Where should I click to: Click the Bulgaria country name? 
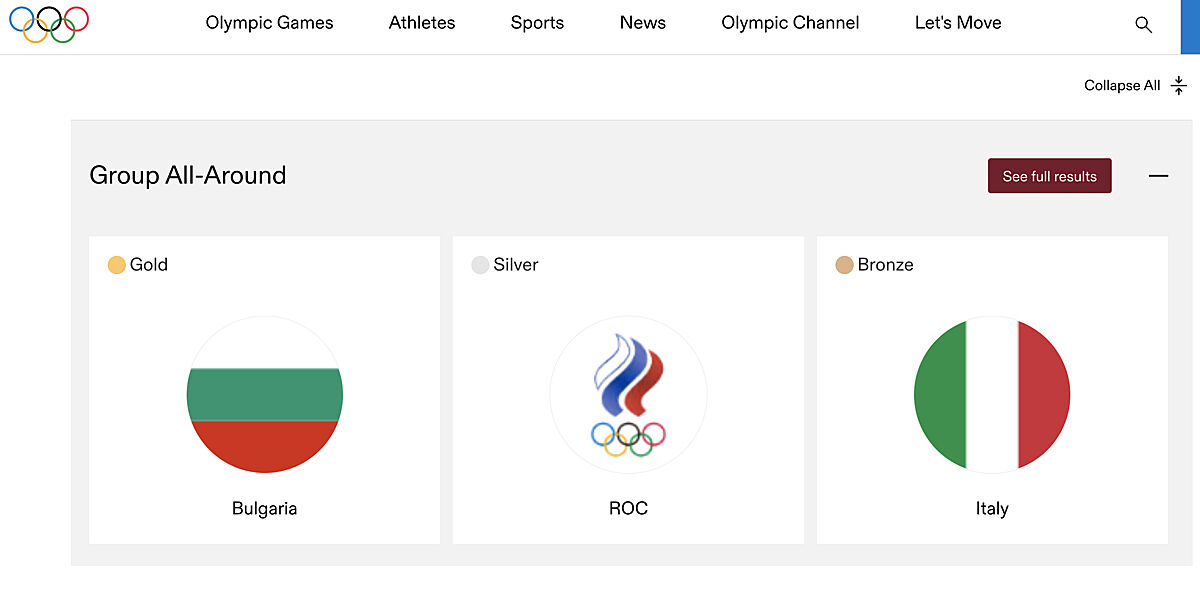coord(264,508)
